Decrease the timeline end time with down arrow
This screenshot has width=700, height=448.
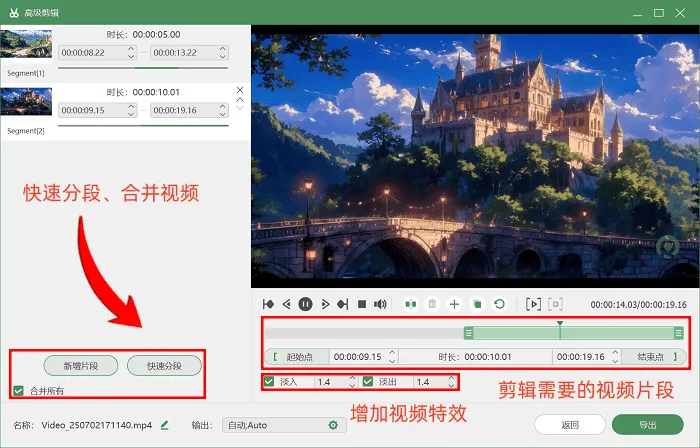615,361
